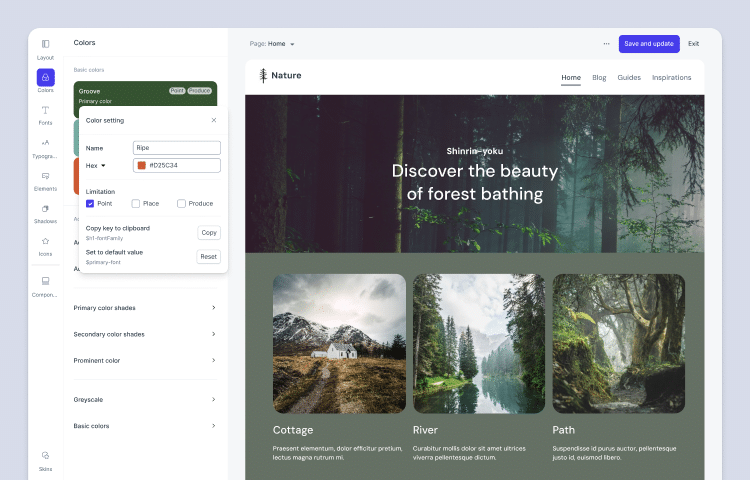Open the Page: Home dropdown
The image size is (750, 480).
272,44
